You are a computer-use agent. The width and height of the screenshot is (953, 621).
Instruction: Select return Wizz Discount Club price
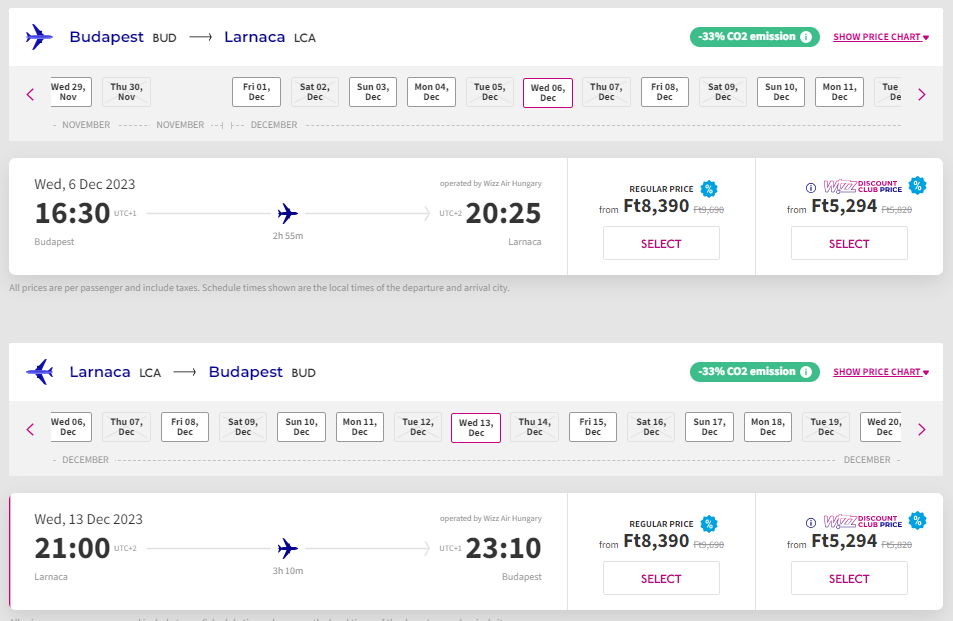(x=849, y=579)
